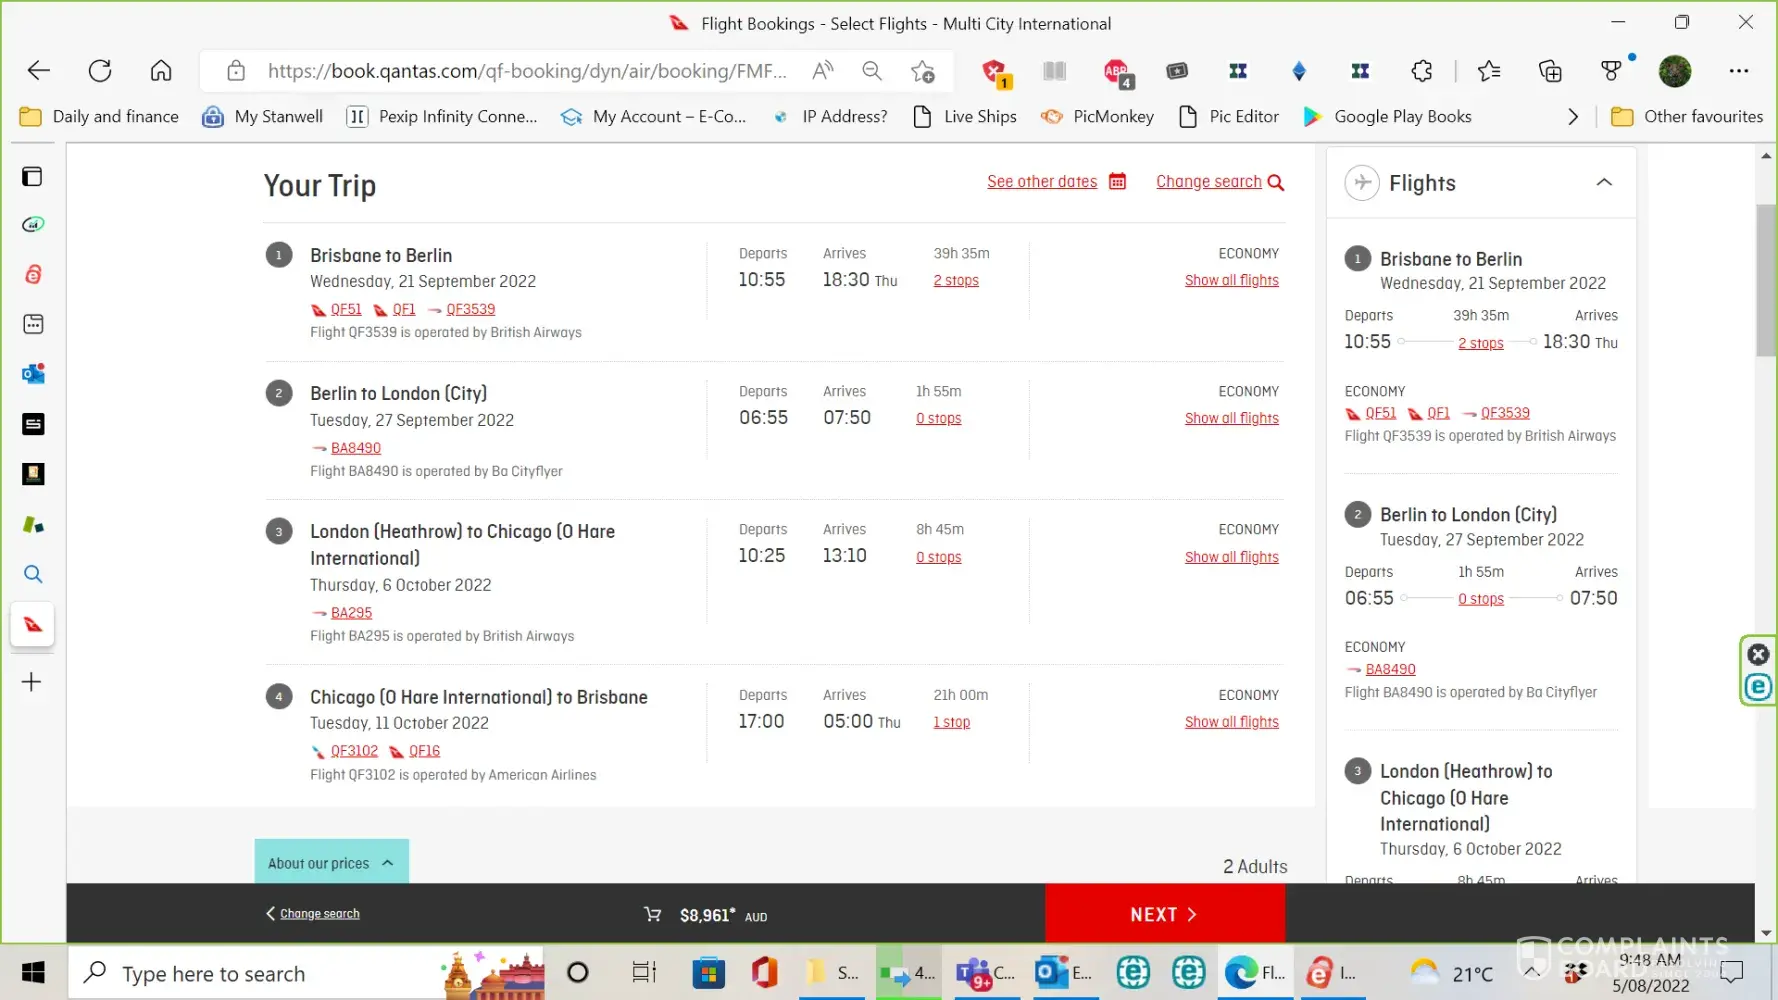This screenshot has height=1000, width=1778.
Task: Click the Zoom out magnifier in address bar
Action: [x=872, y=71]
